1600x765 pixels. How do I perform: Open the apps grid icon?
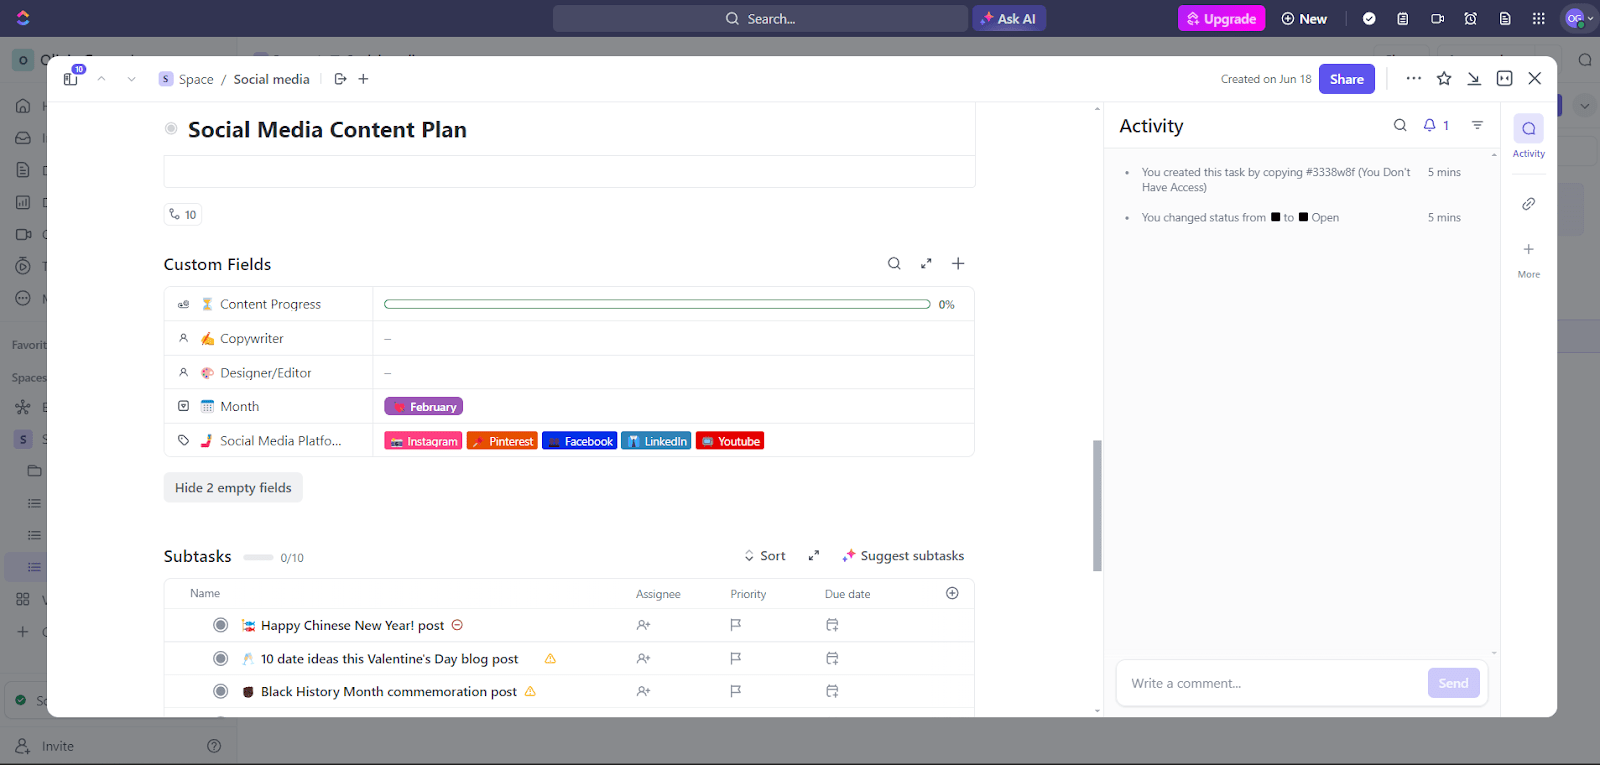click(x=1539, y=19)
